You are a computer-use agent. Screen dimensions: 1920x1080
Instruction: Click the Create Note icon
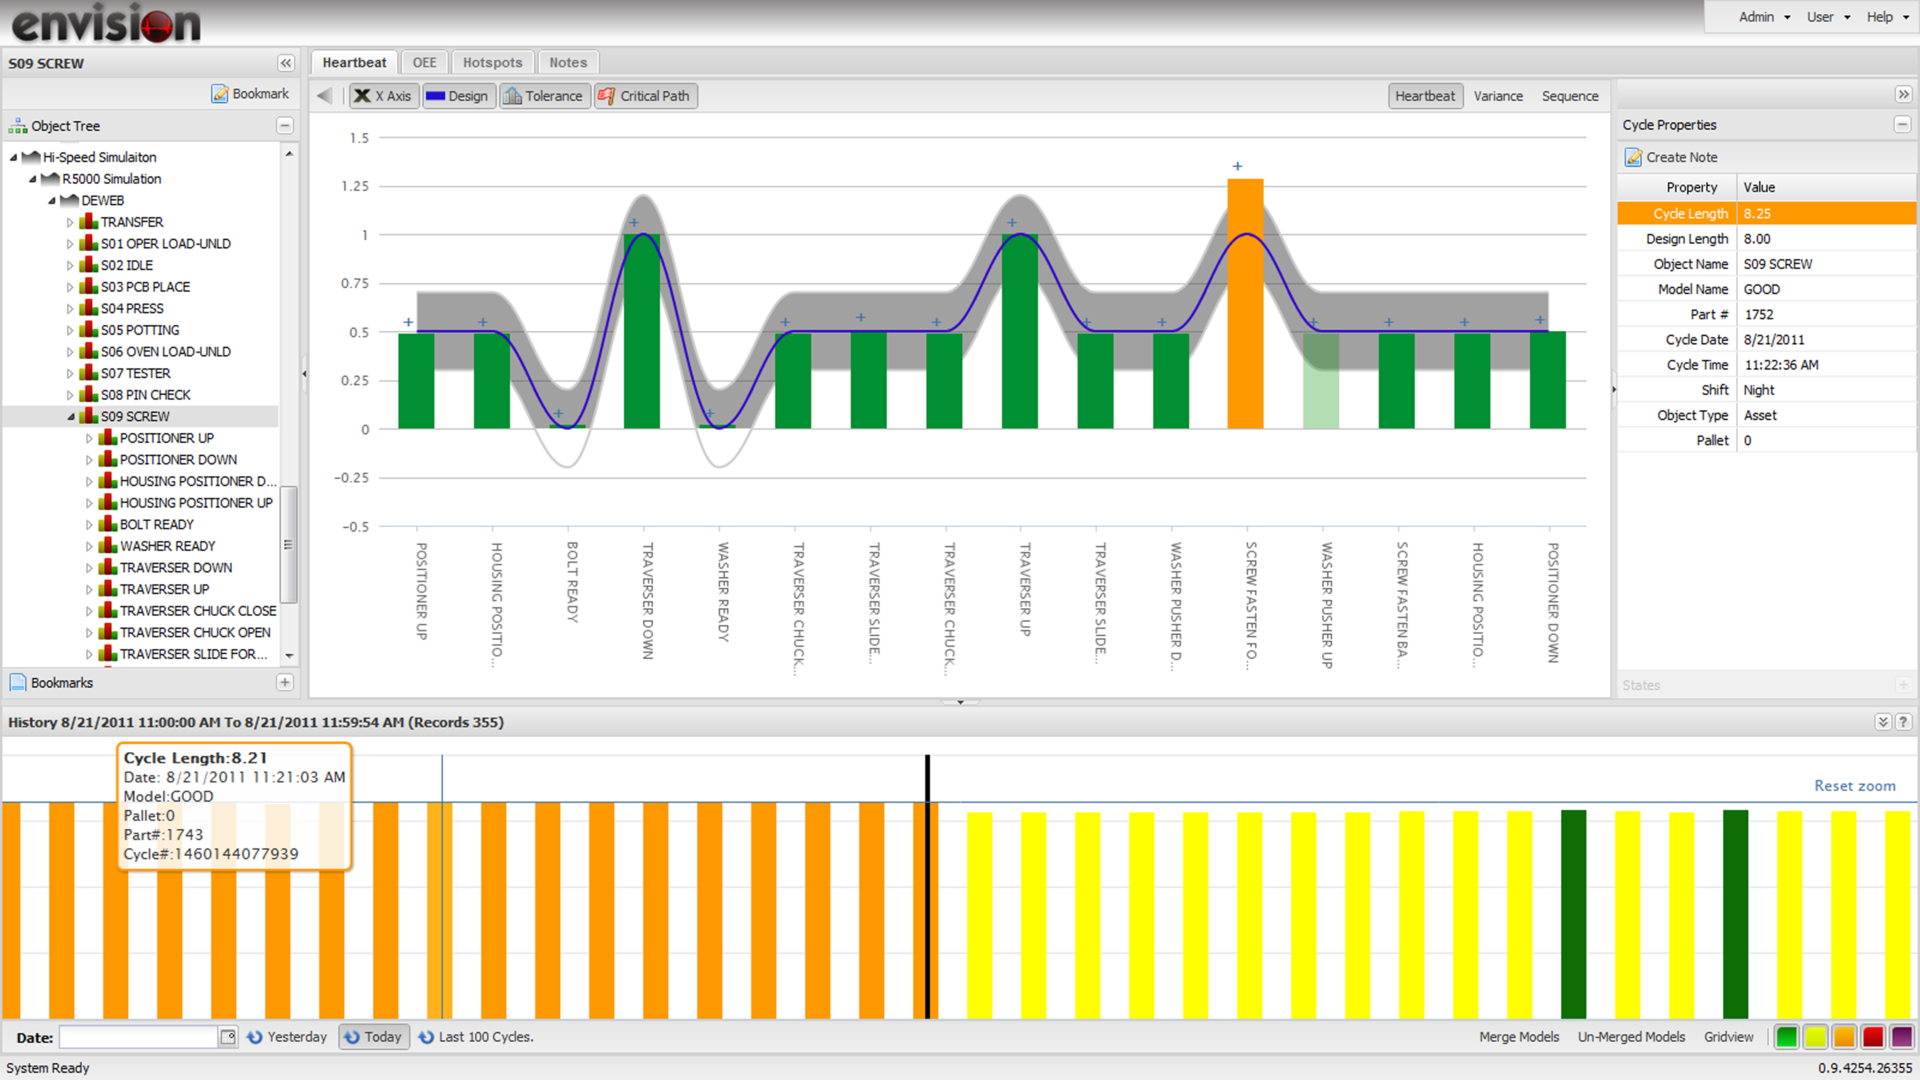coord(1633,157)
